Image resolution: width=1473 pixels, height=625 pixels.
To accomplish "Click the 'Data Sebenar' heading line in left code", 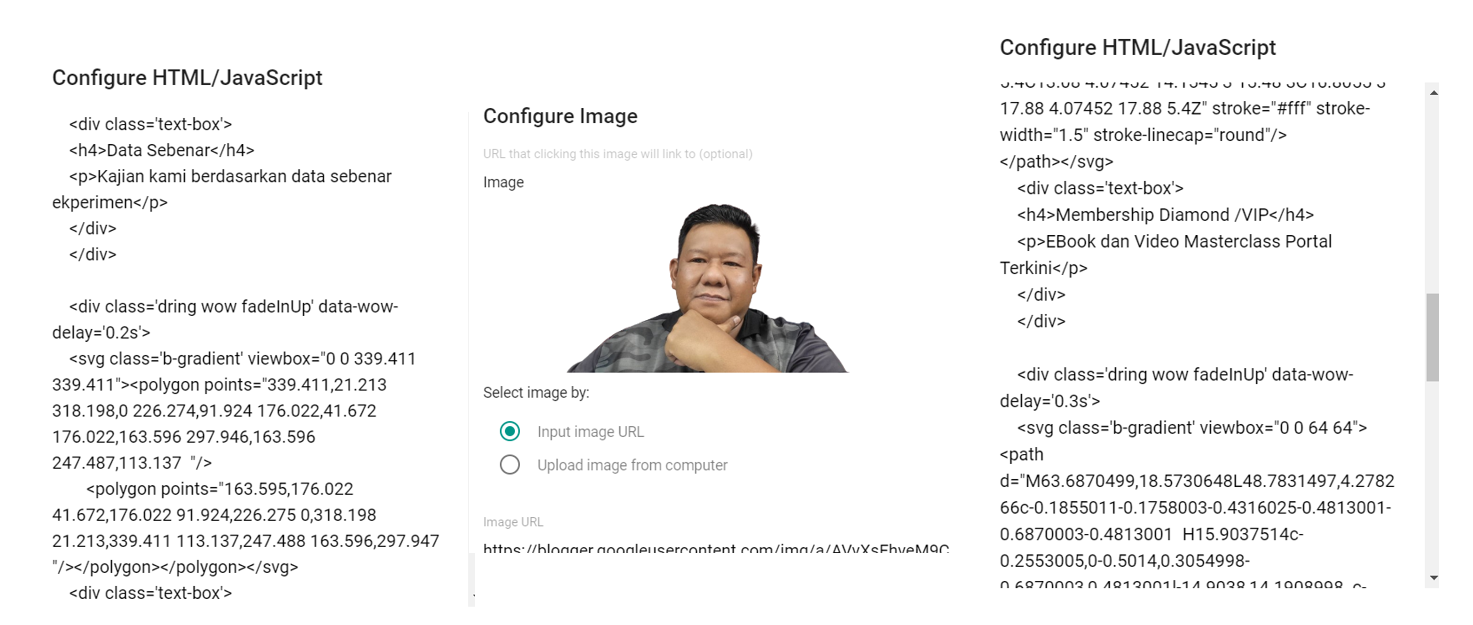I will (x=162, y=150).
